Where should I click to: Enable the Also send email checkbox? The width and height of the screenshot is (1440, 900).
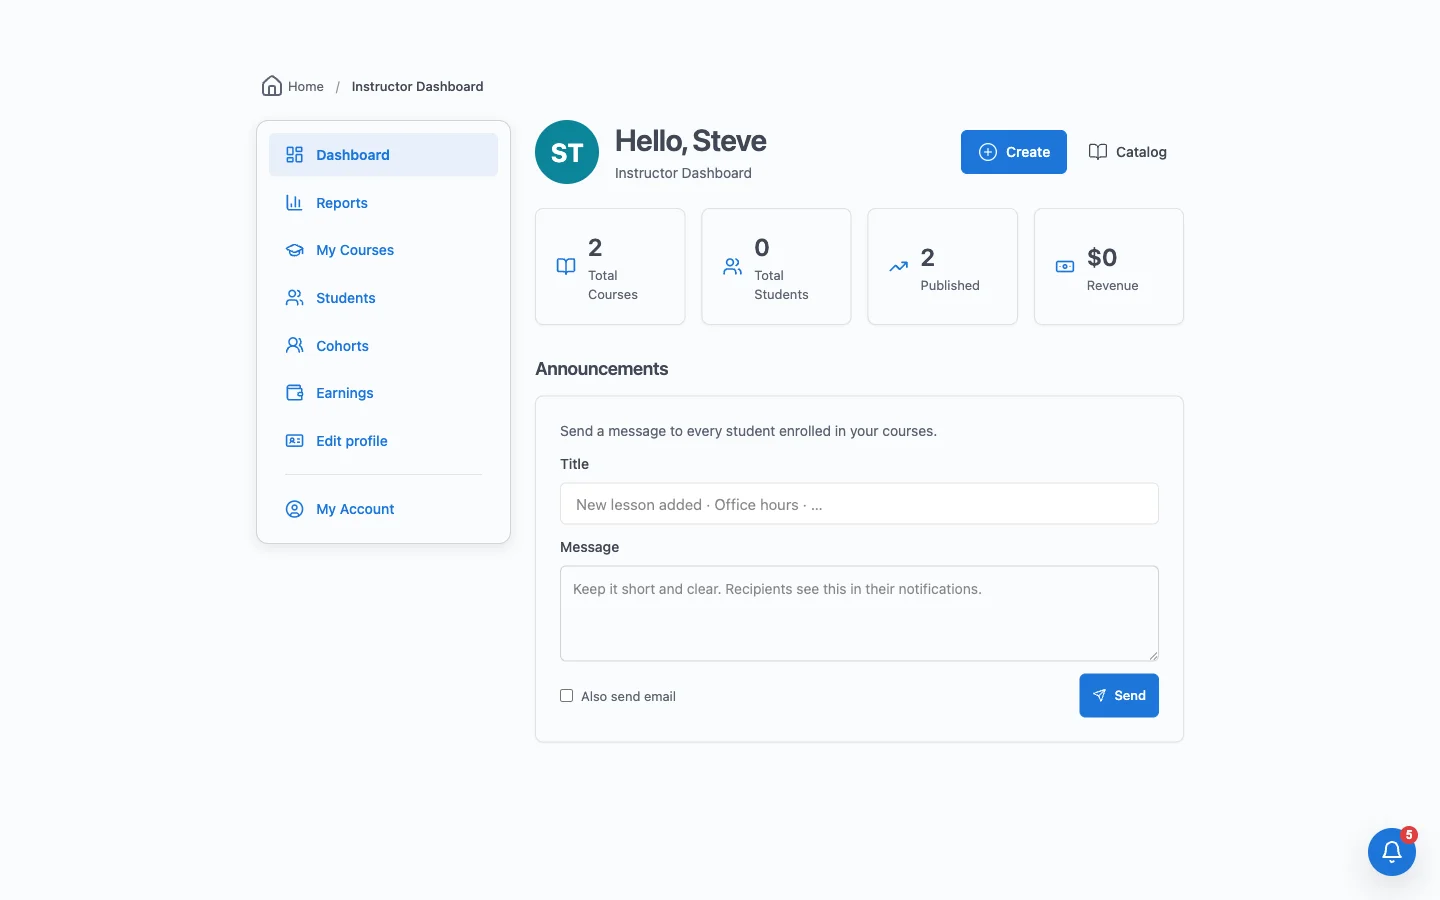tap(567, 696)
